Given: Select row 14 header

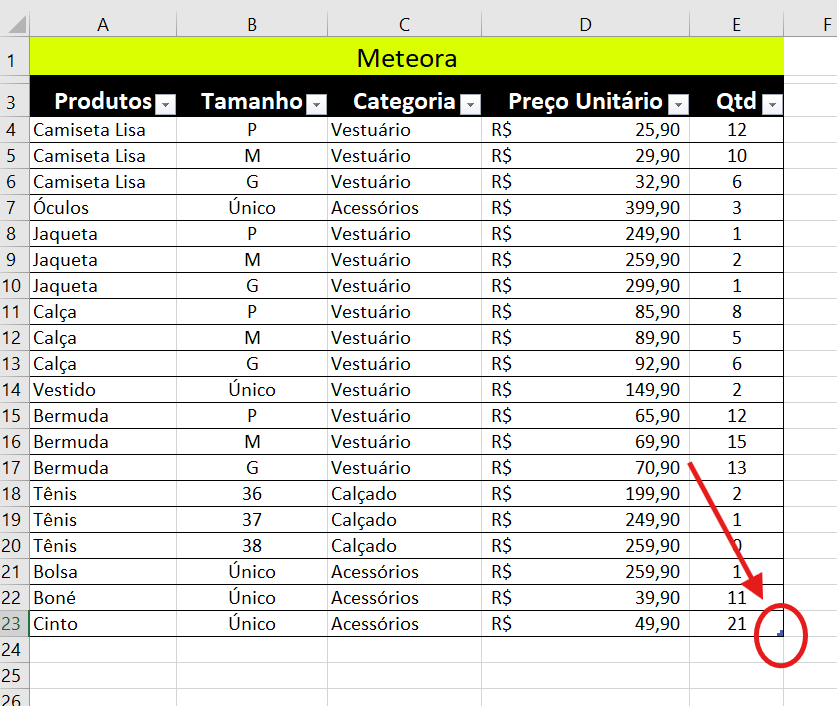Looking at the screenshot, I should (14, 390).
